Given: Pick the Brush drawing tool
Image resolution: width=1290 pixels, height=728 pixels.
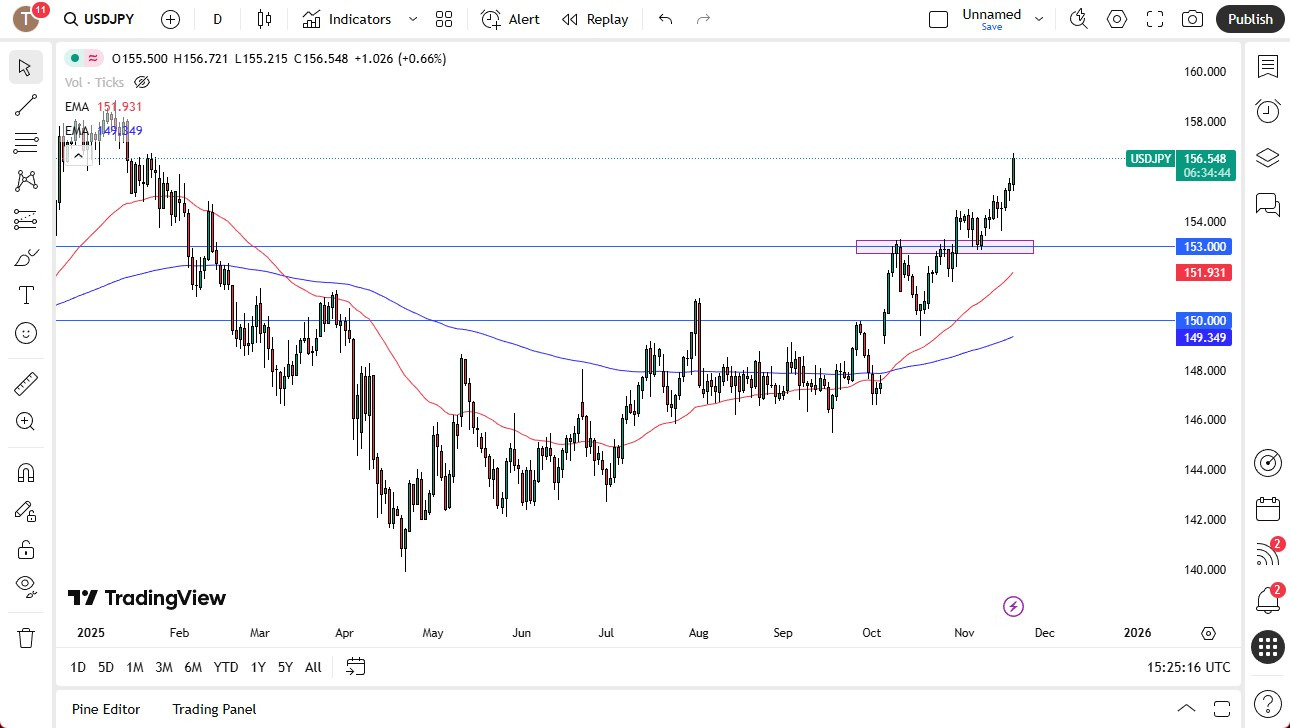Looking at the screenshot, I should [25, 257].
